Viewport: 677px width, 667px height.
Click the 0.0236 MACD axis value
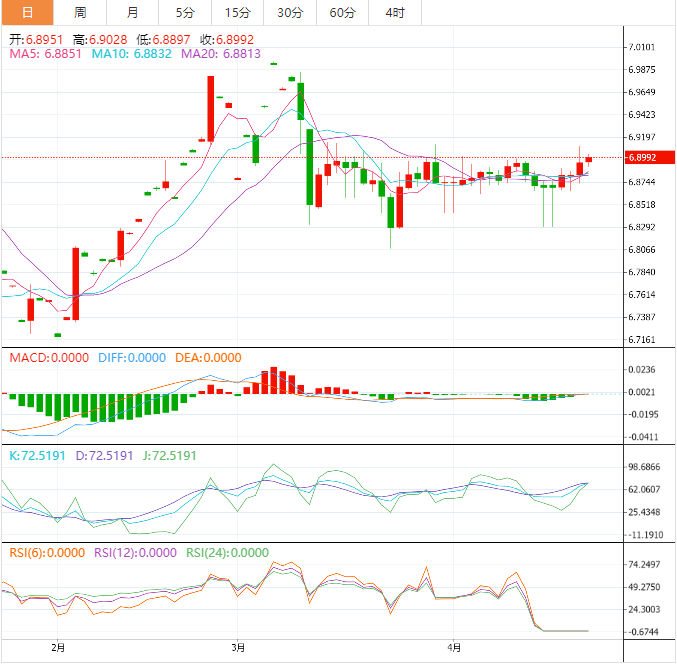click(642, 370)
